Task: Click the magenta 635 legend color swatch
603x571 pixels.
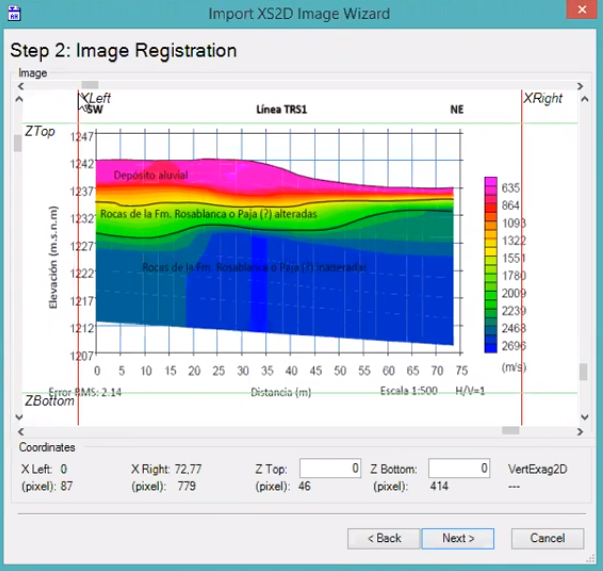Action: pos(491,185)
